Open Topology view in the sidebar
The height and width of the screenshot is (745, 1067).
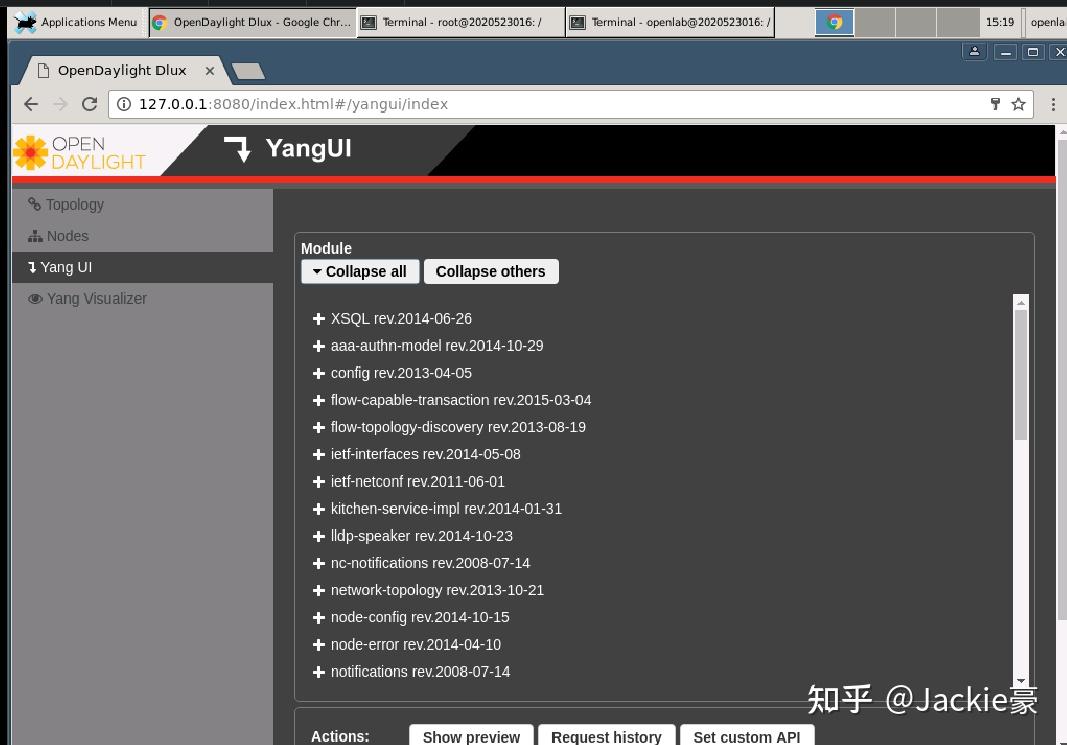[73, 204]
